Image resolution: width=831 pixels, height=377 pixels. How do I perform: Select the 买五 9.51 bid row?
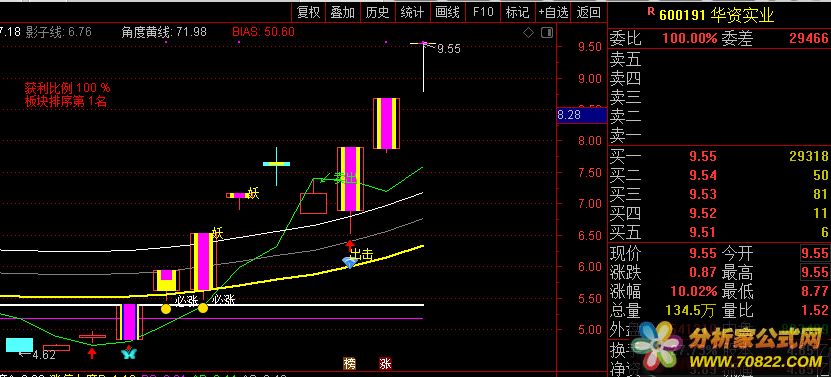coord(719,232)
